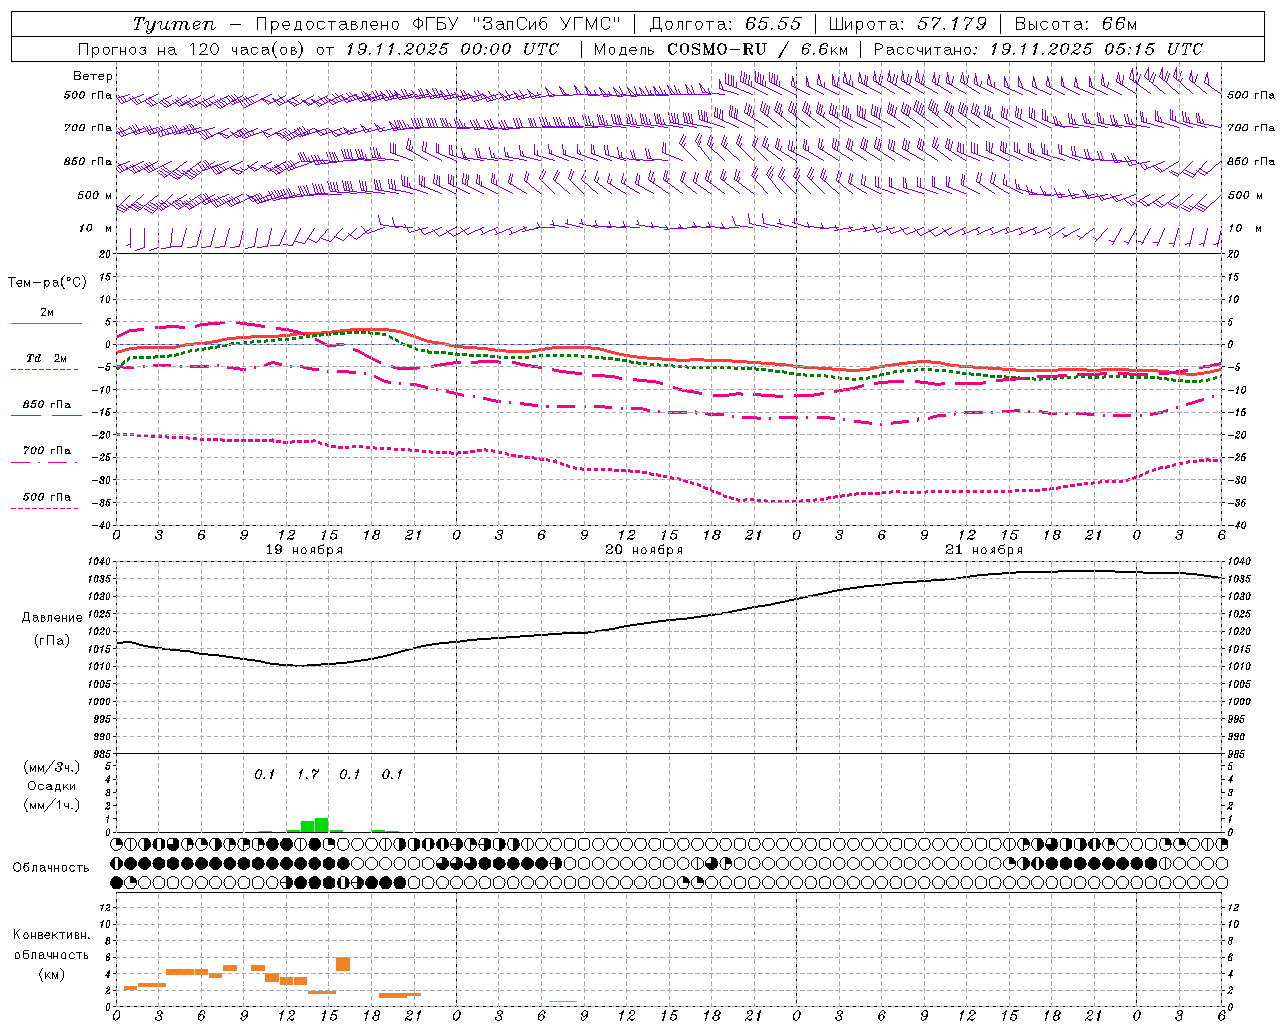The height and width of the screenshot is (1024, 1280).
Task: Click the (мм/3ч.) precipitation unit label
Action: 51,767
